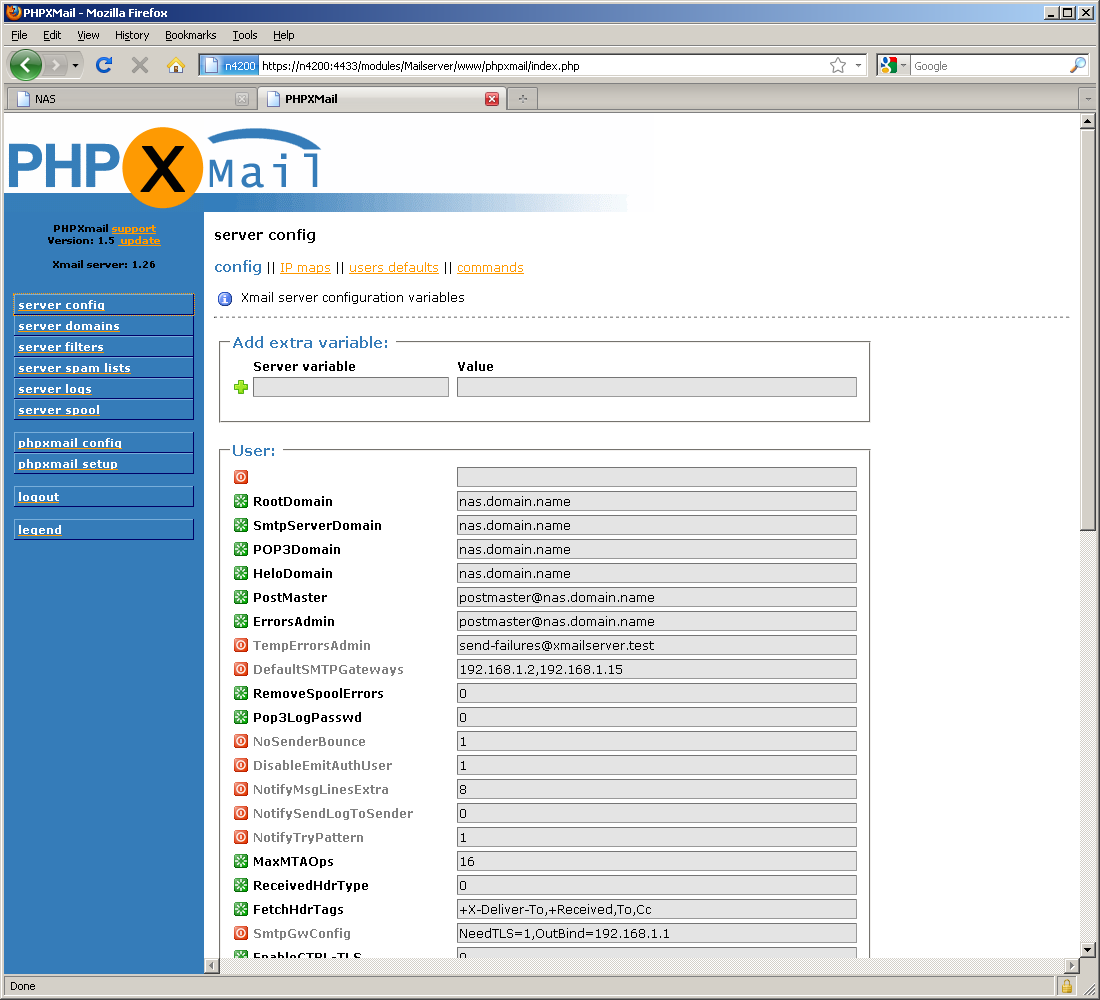Click the DisableEmitAuthUser red icon
The height and width of the screenshot is (1000, 1100).
click(241, 765)
